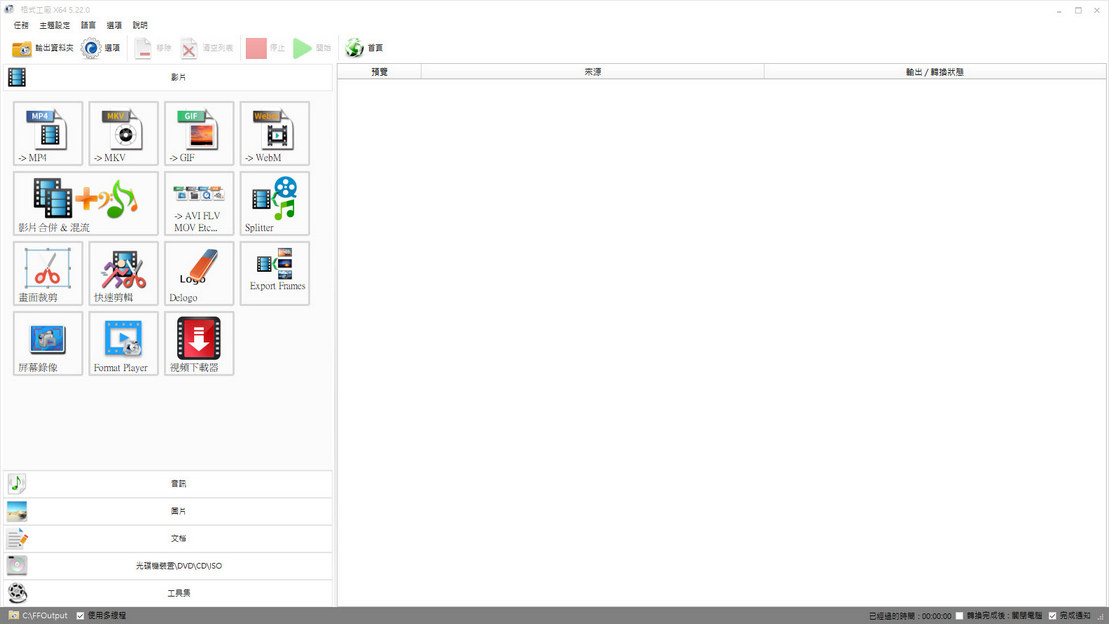
Task: Click the green 開始 start button
Action: pos(312,48)
